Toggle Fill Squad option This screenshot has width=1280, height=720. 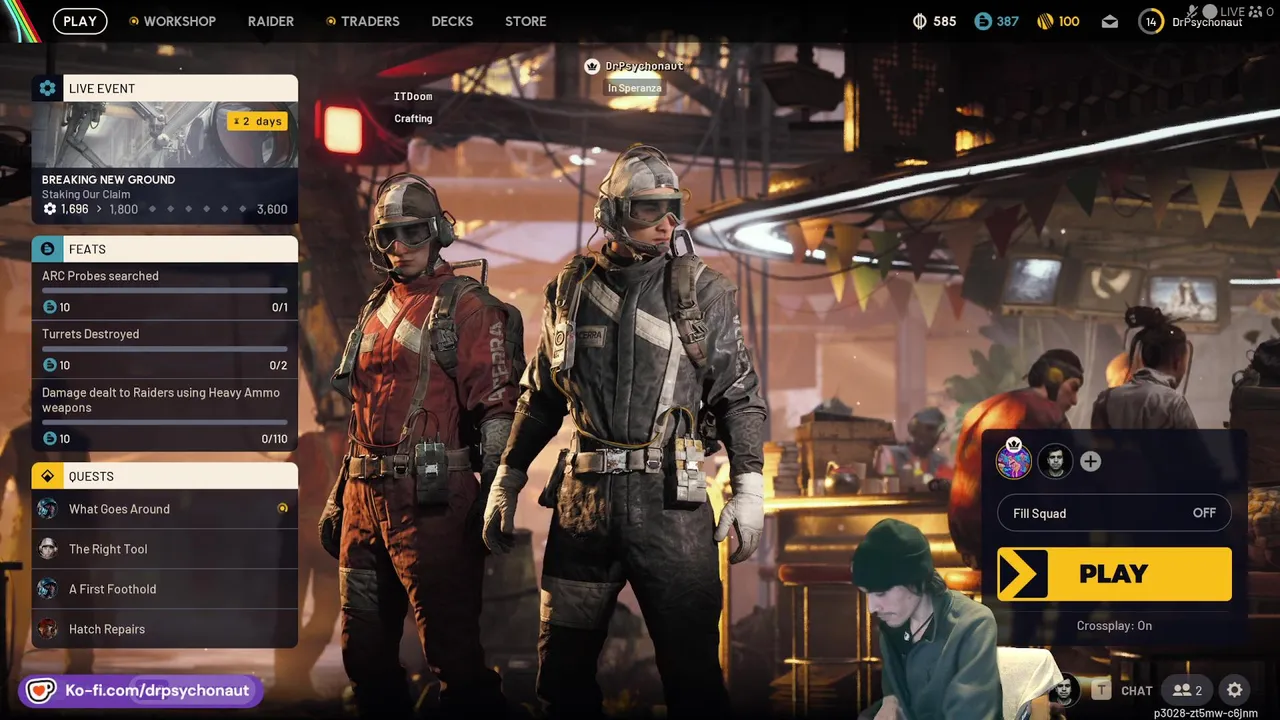pyautogui.click(x=1114, y=513)
